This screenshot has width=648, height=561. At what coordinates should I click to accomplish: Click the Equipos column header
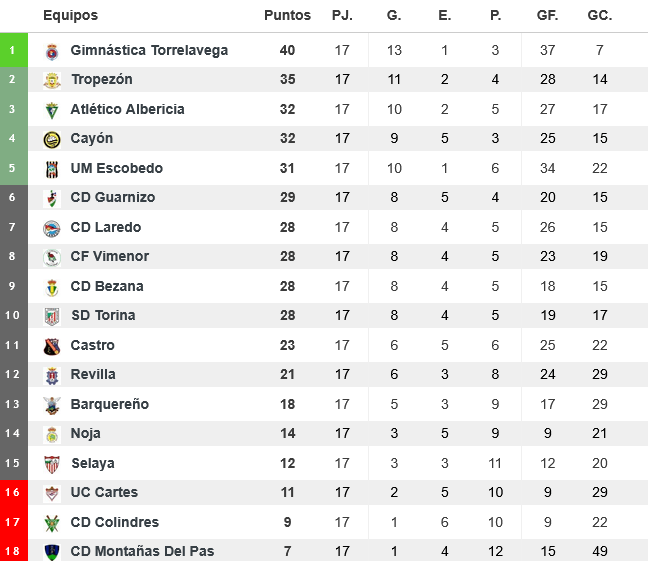pyautogui.click(x=70, y=16)
